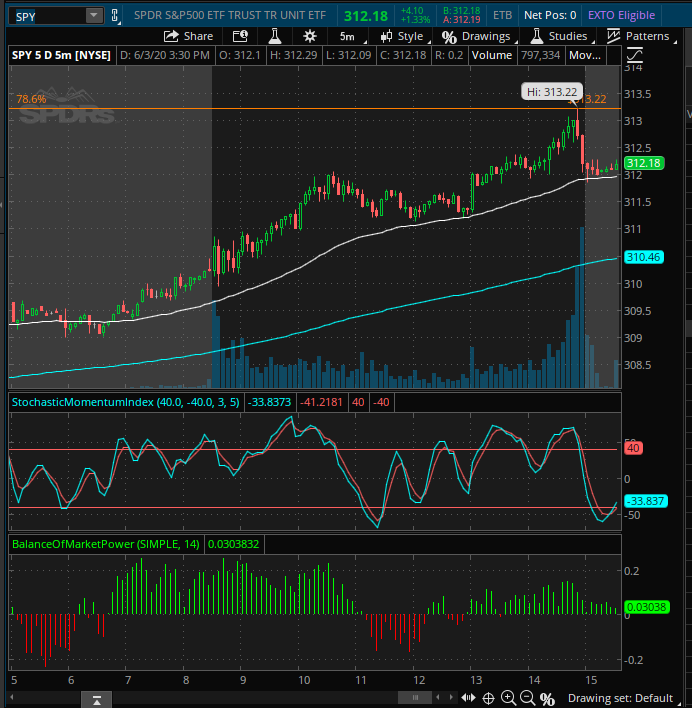Click the truncated Mov... study label
The height and width of the screenshot is (708, 692).
(x=585, y=55)
